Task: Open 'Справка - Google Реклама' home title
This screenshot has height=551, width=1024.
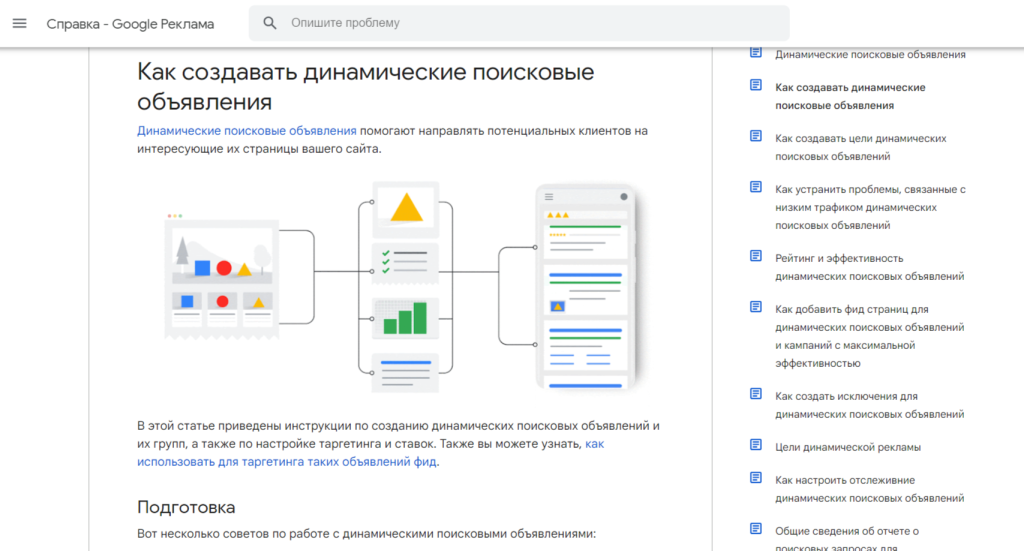Action: tap(130, 24)
